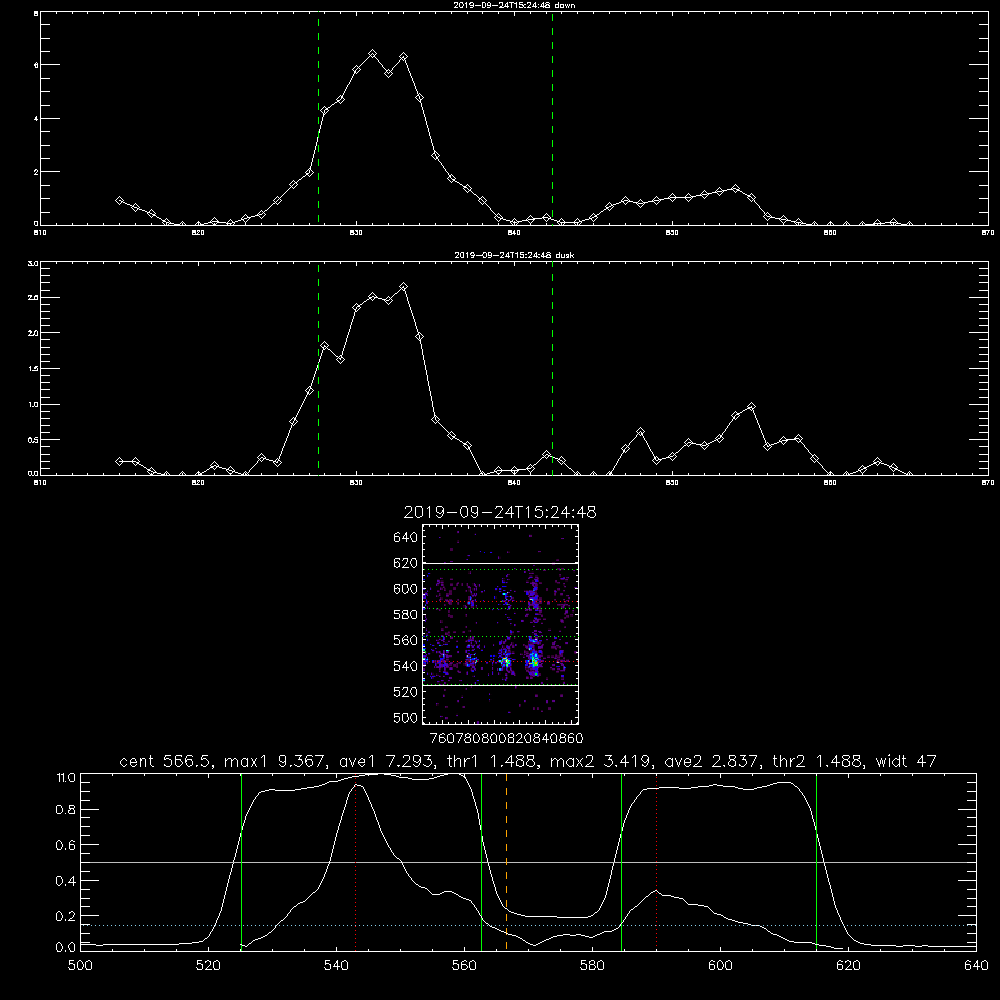Click the 560 y-axis label of image map
This screenshot has width=1000, height=1000.
405,640
